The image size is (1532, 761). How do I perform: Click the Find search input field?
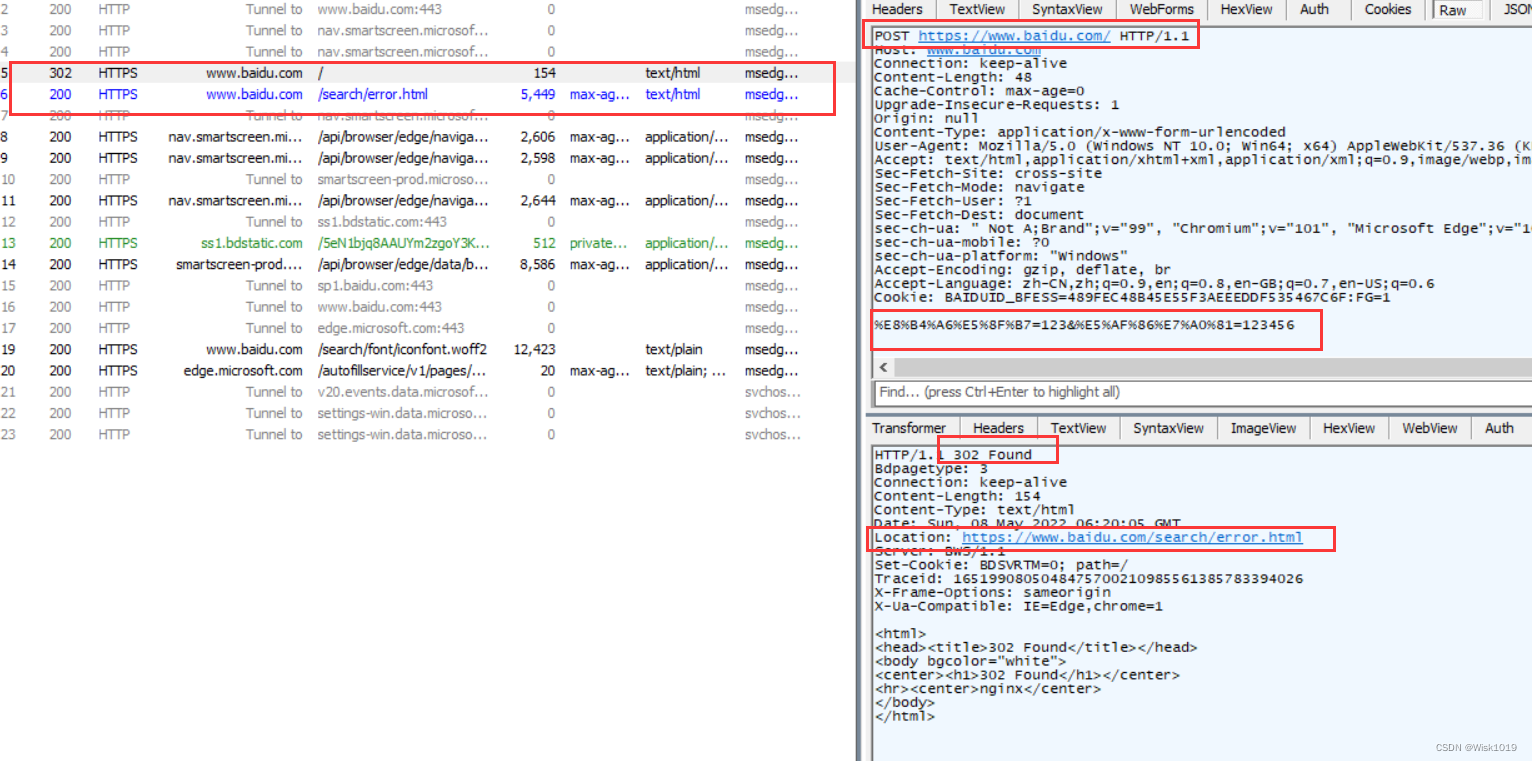(x=1202, y=392)
